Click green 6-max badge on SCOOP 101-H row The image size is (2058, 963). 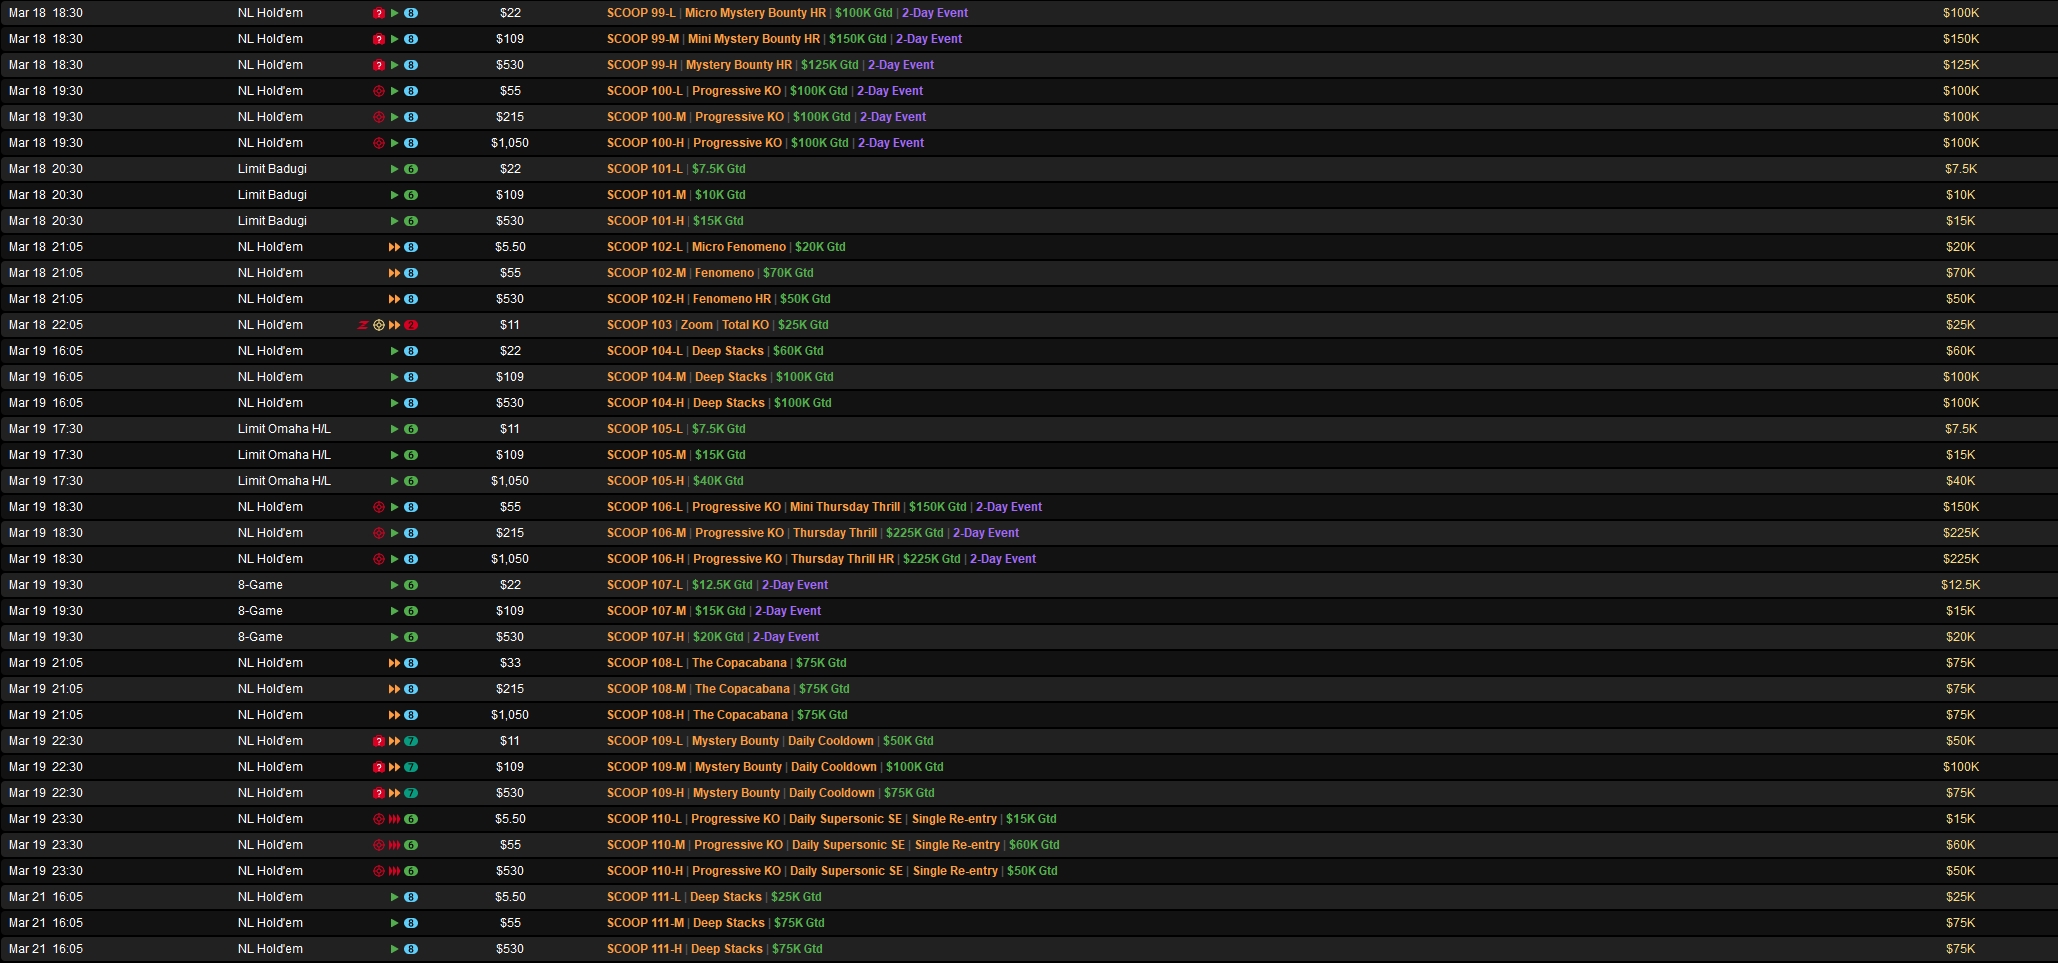coord(411,221)
